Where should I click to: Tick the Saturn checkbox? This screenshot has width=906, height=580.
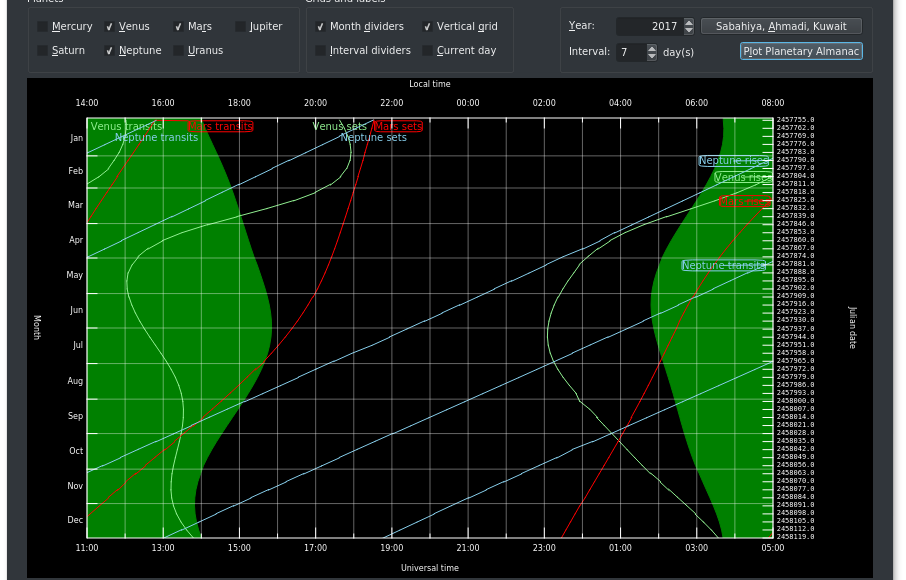tap(43, 51)
